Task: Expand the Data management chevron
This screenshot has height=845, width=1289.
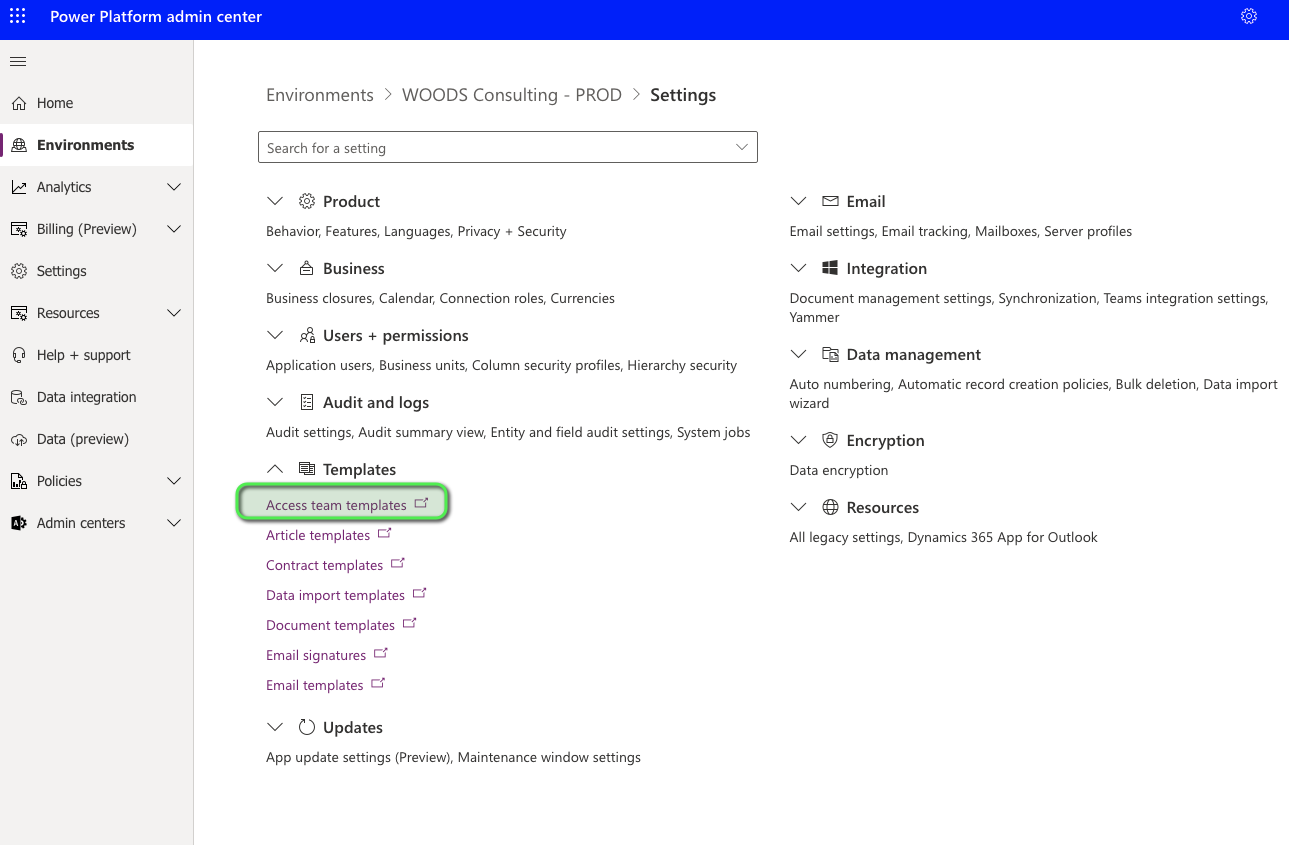Action: 798,354
